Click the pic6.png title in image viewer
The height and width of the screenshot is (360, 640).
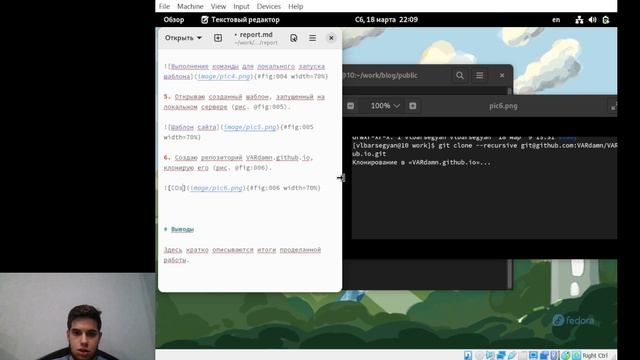[x=503, y=106]
